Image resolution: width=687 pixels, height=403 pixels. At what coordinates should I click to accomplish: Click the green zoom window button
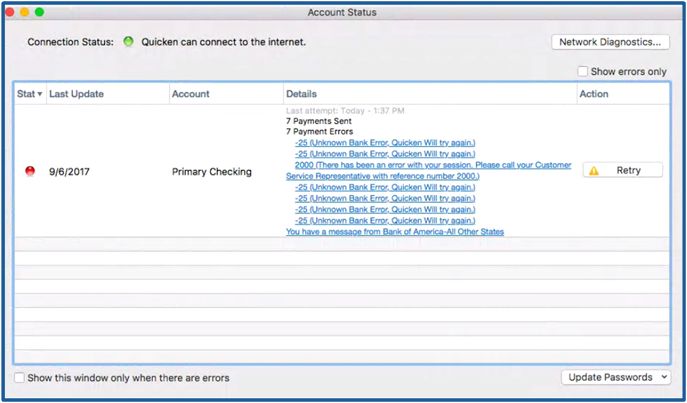pyautogui.click(x=40, y=12)
